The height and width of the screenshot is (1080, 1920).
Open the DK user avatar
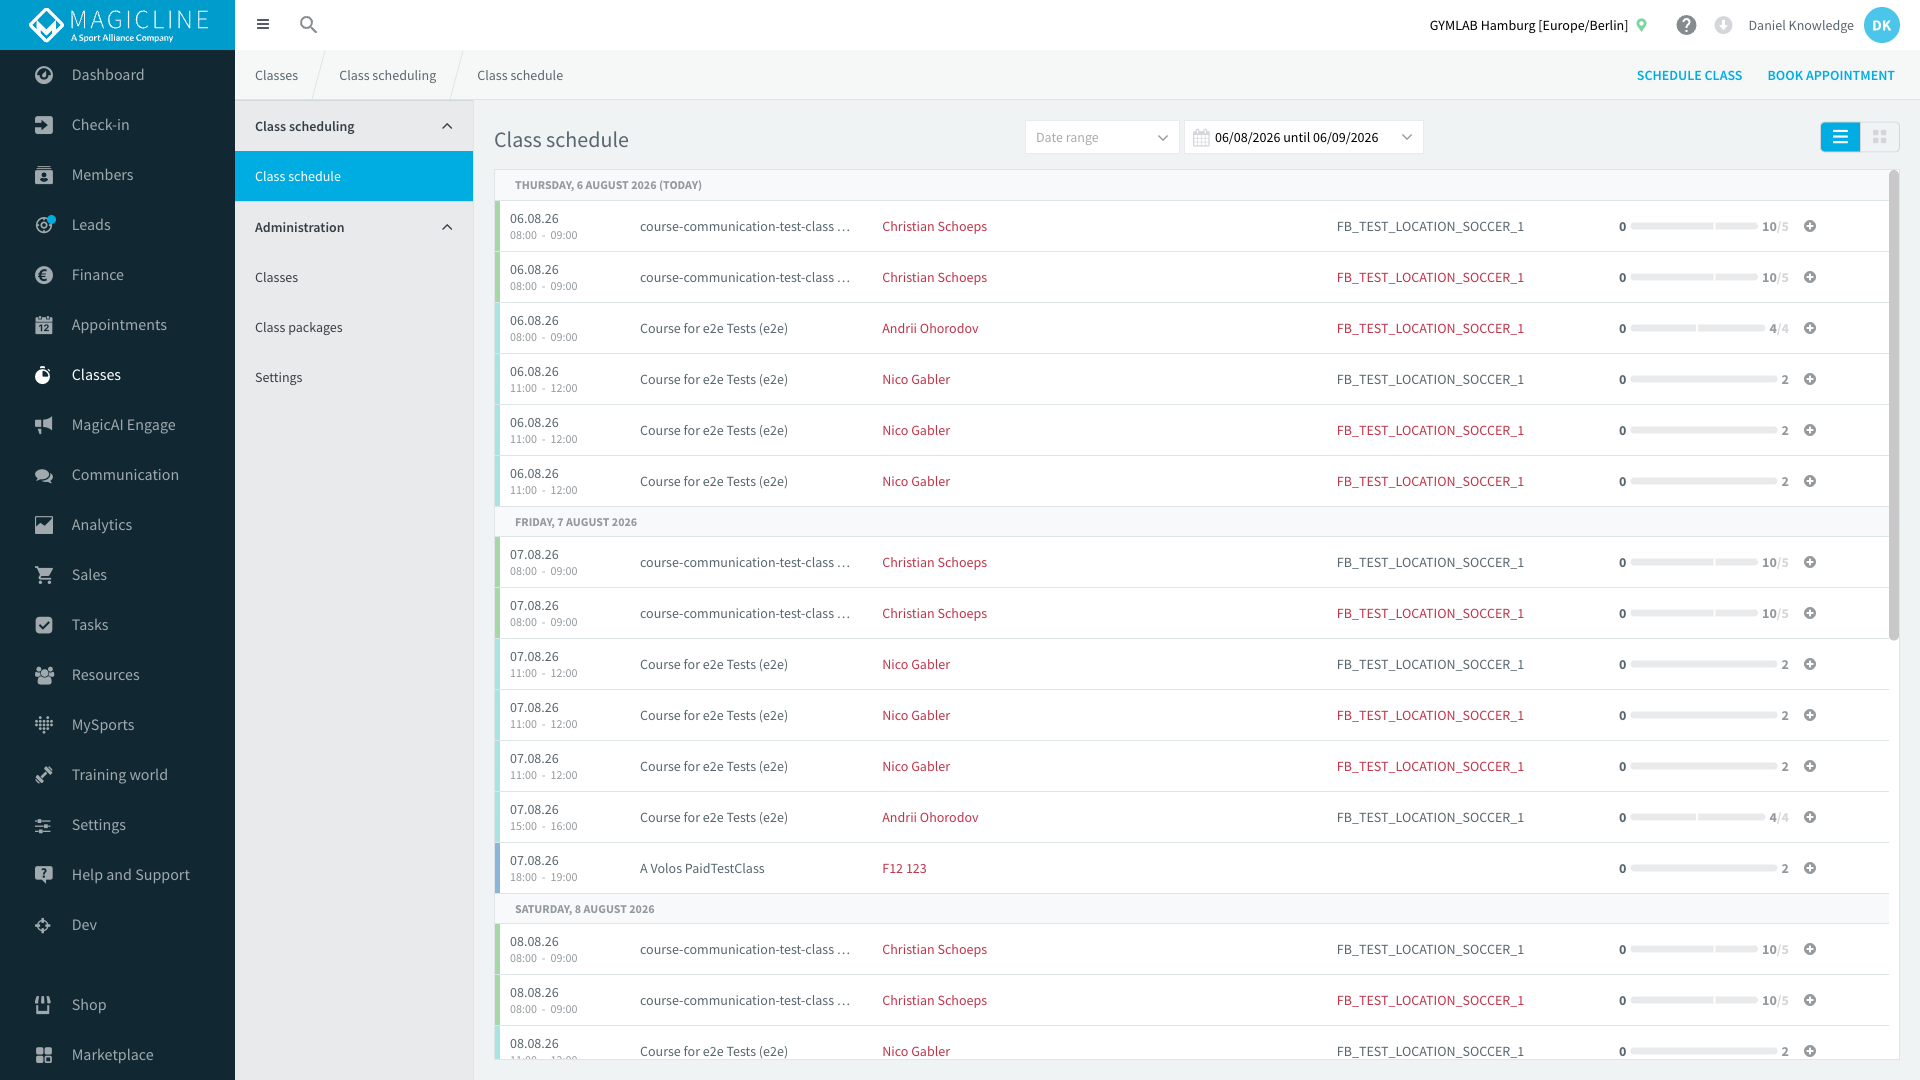click(1881, 25)
